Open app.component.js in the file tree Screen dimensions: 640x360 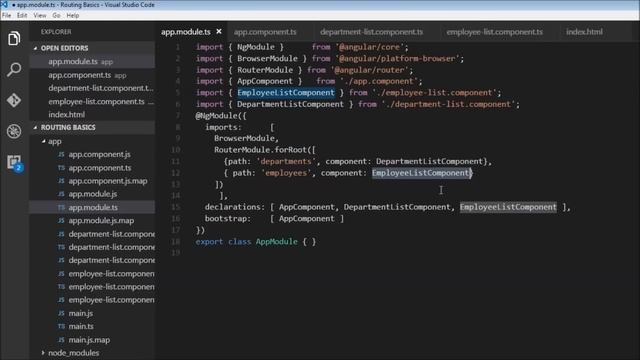click(99, 154)
